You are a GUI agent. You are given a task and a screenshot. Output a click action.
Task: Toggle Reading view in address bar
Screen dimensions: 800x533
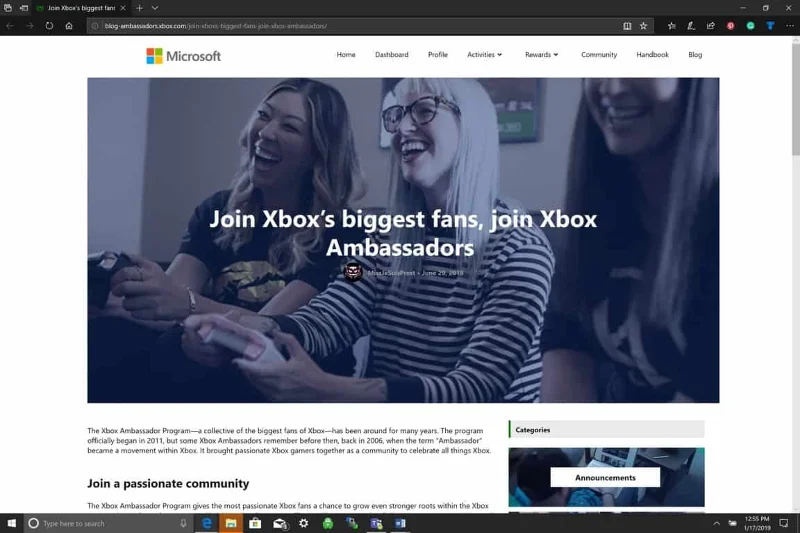[x=627, y=26]
